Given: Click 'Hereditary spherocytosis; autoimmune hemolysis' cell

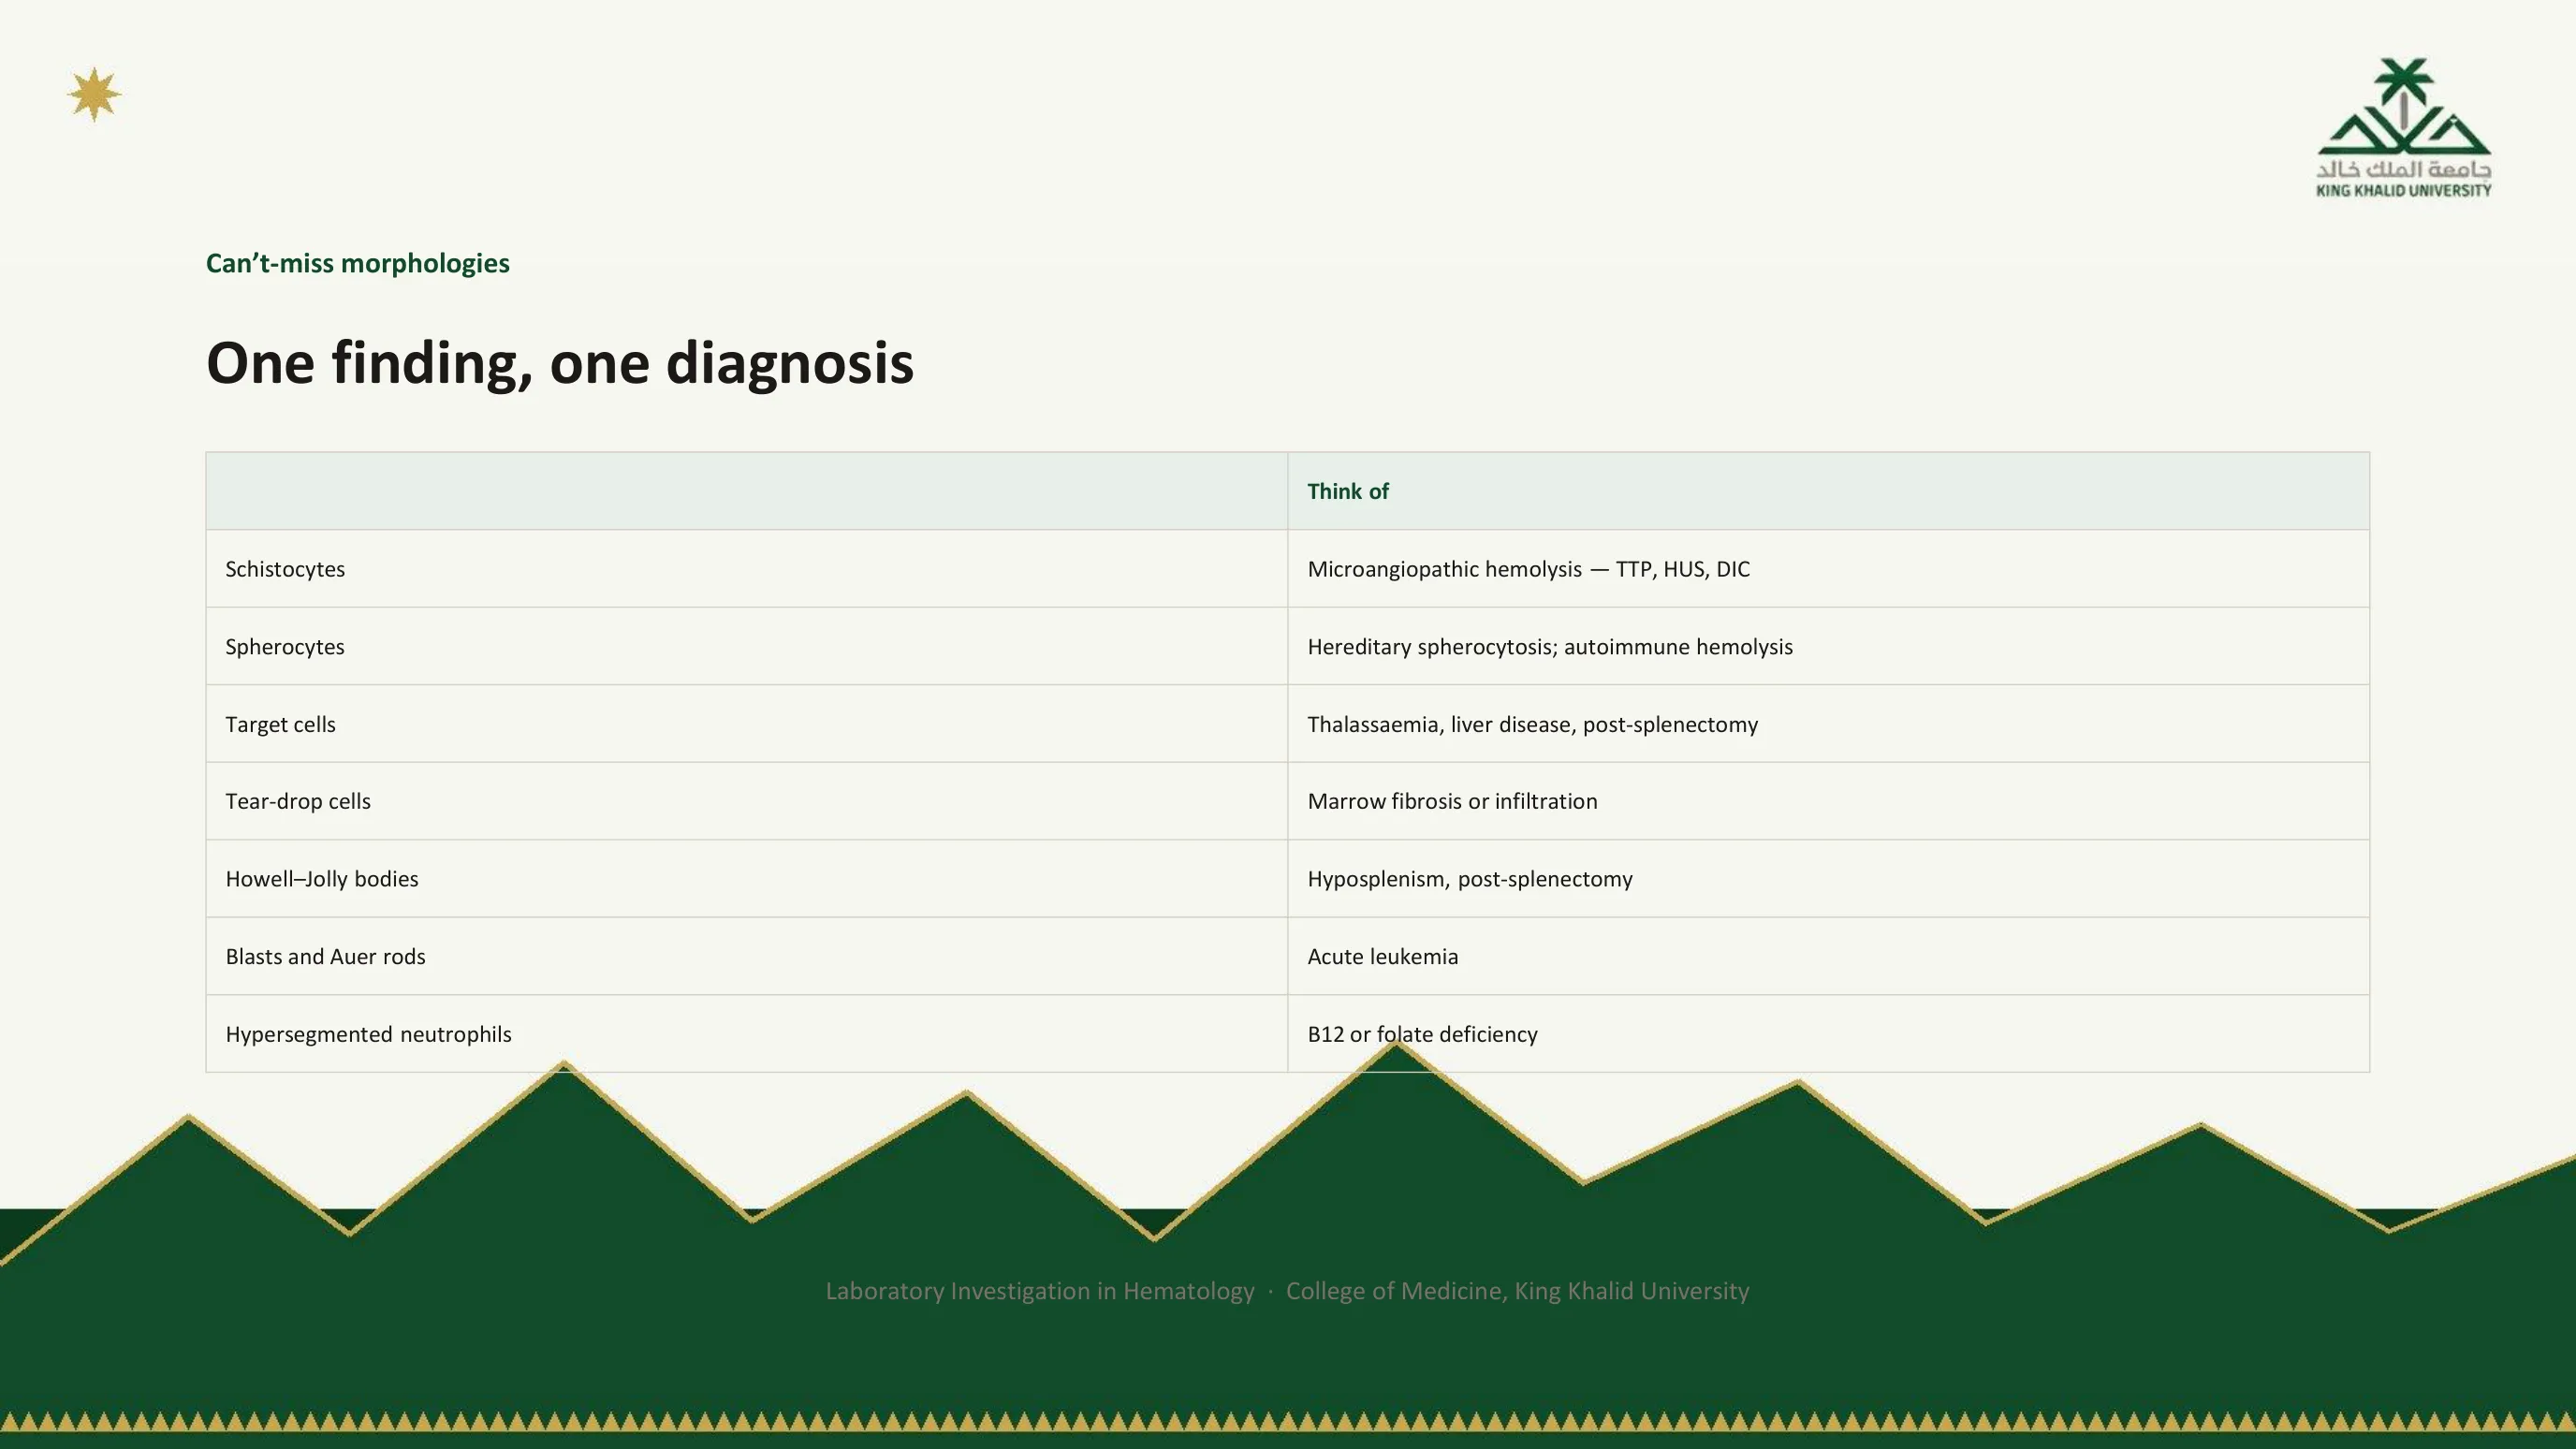Looking at the screenshot, I should pyautogui.click(x=1828, y=646).
